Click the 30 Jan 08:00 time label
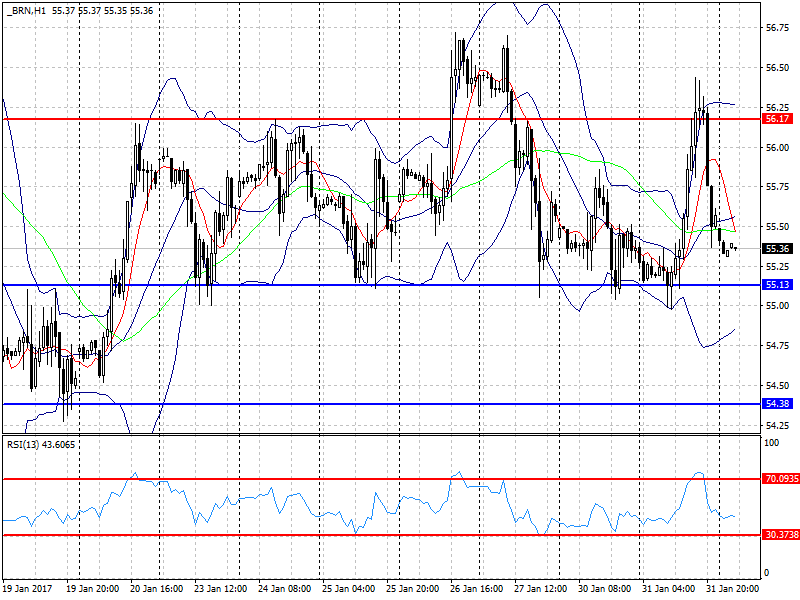Image resolution: width=800 pixels, height=600 pixels. 605,588
